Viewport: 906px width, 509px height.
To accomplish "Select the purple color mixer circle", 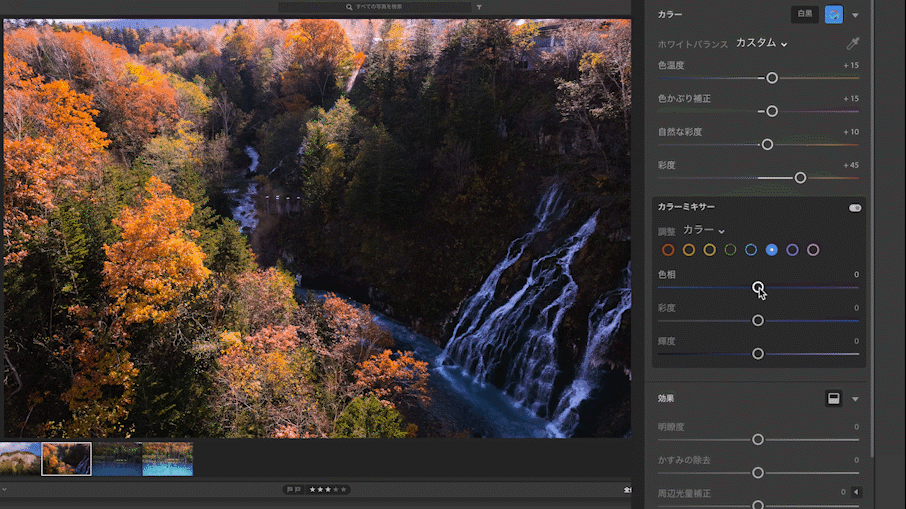I will [x=792, y=250].
